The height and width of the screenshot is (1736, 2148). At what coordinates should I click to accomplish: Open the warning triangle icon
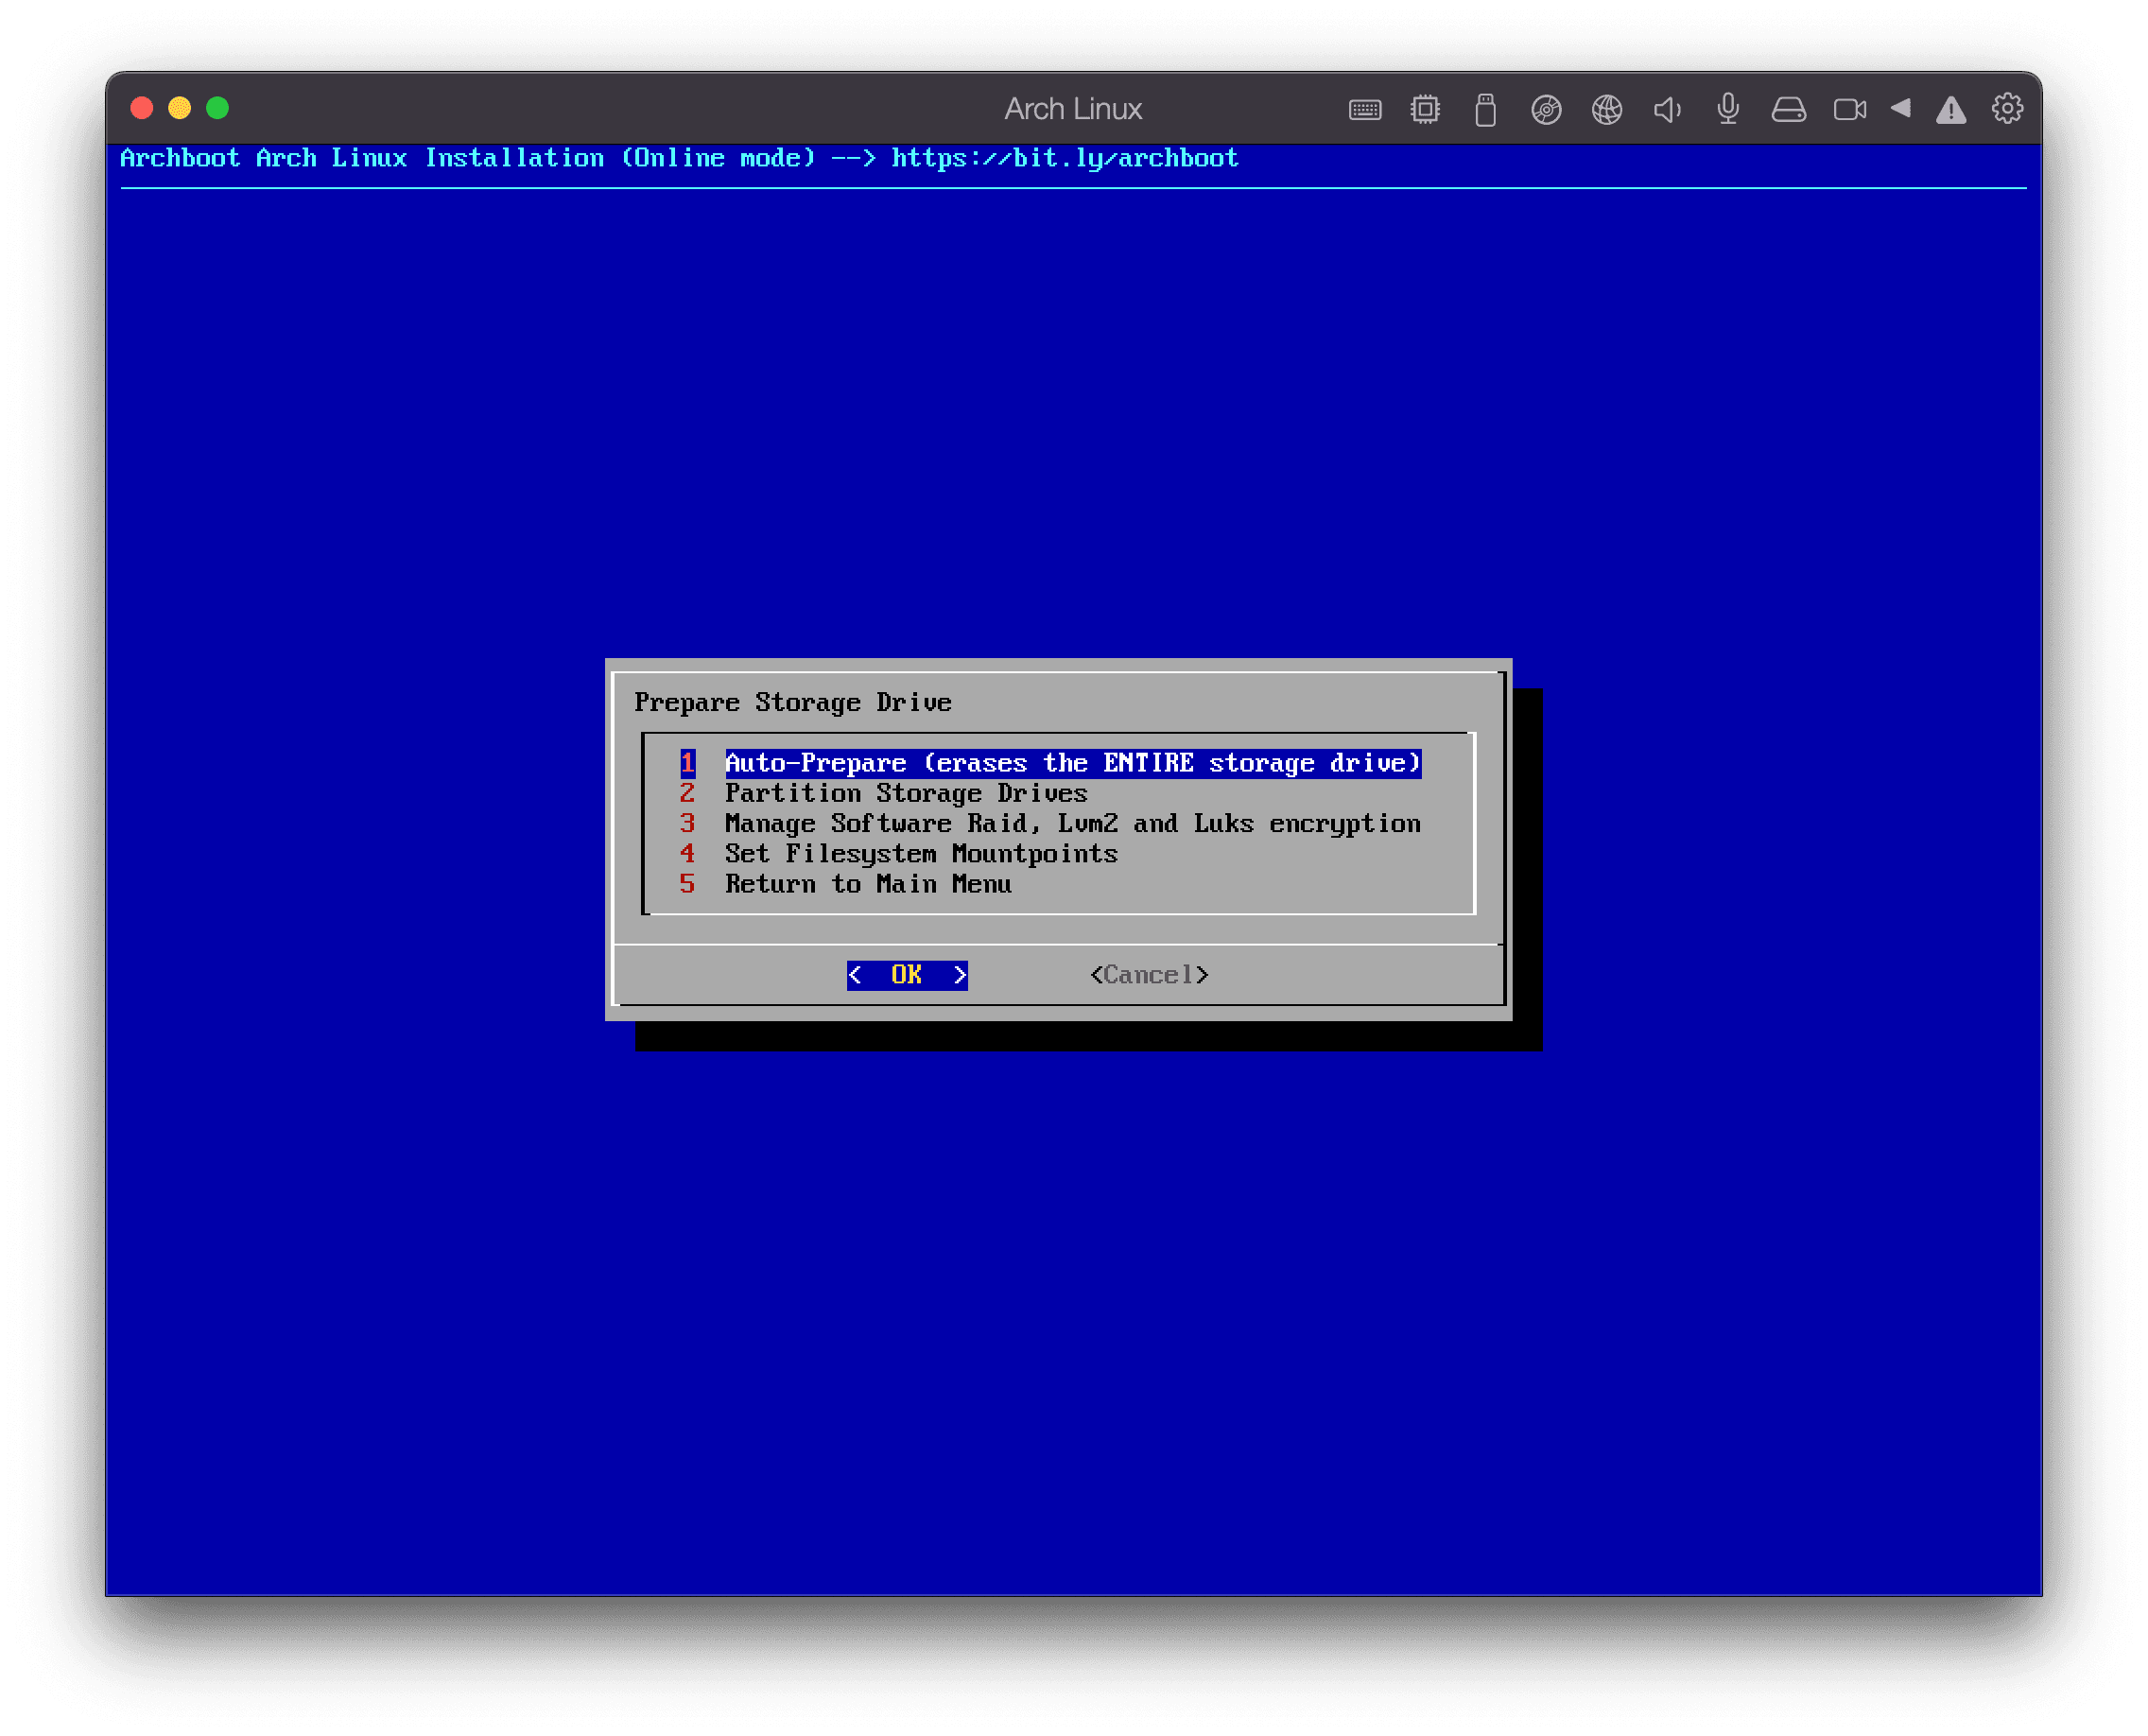coord(1950,109)
